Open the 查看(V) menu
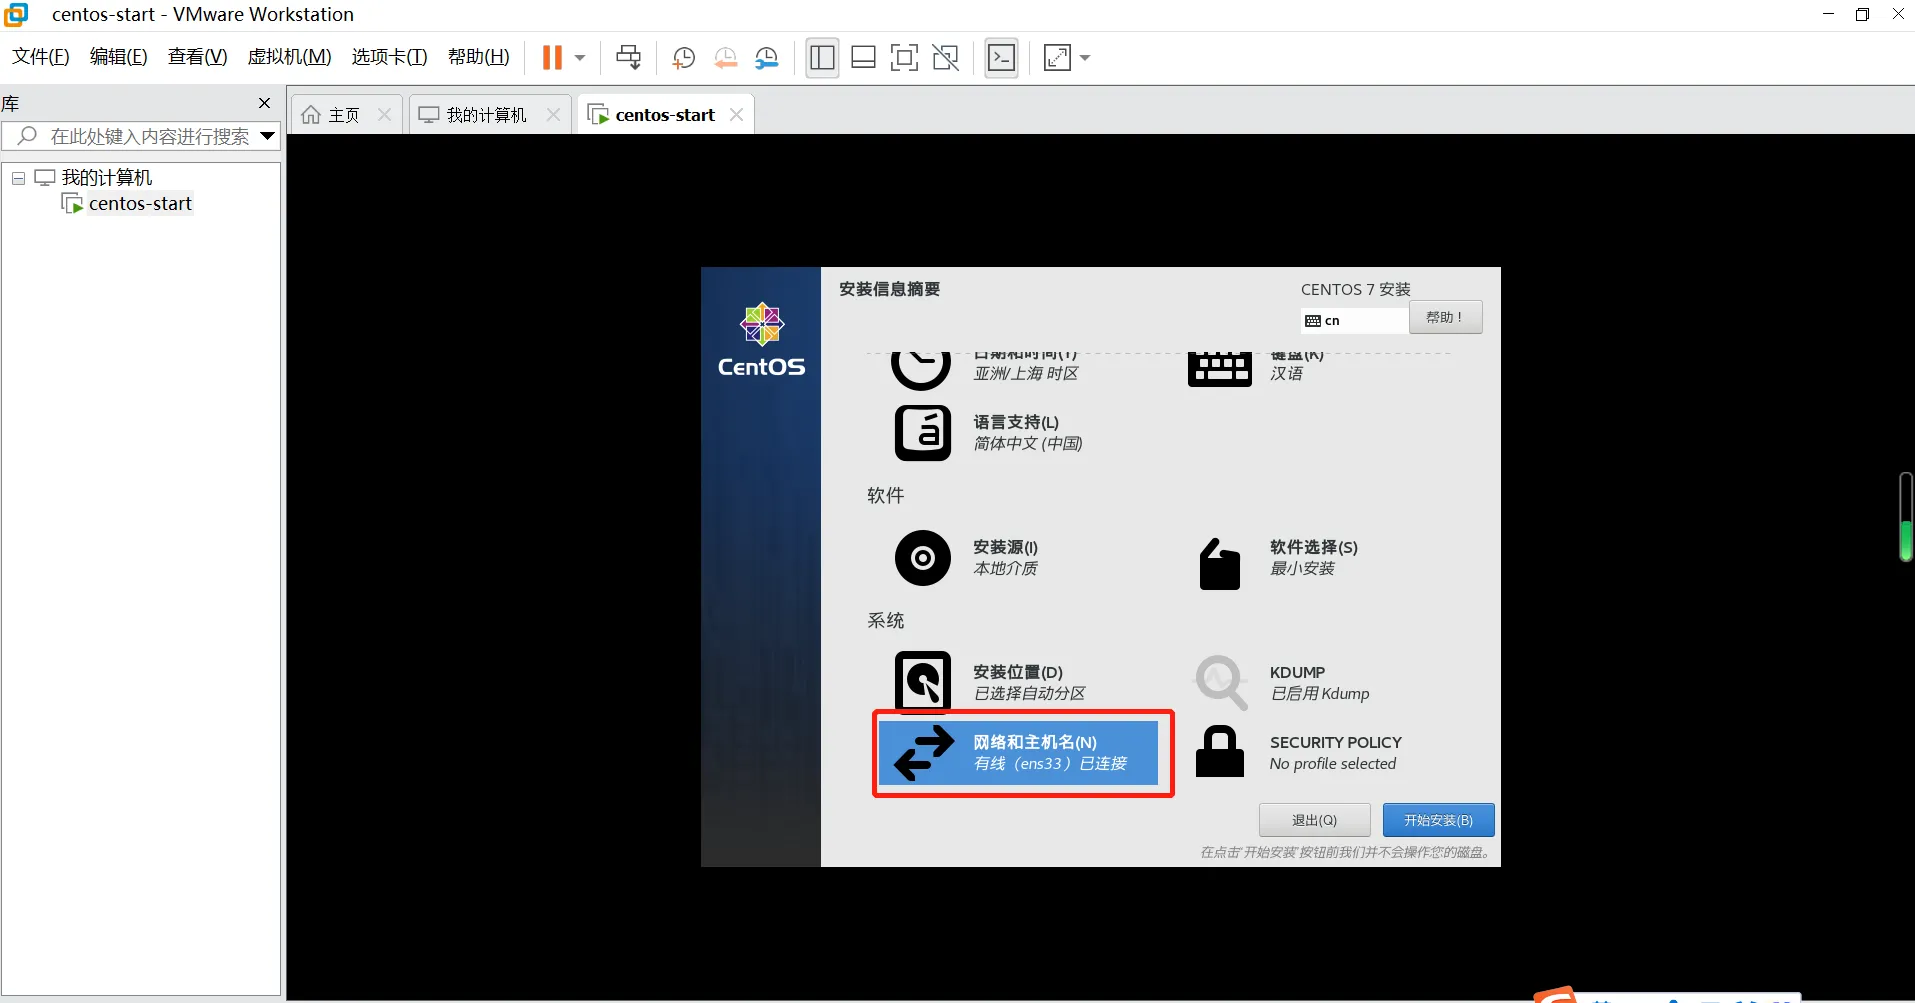 click(198, 57)
